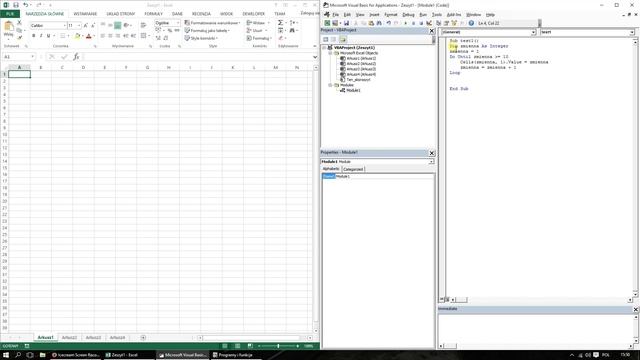This screenshot has height=360, width=640.
Task: Open the (General) object dropdown in code window
Action: click(533, 32)
